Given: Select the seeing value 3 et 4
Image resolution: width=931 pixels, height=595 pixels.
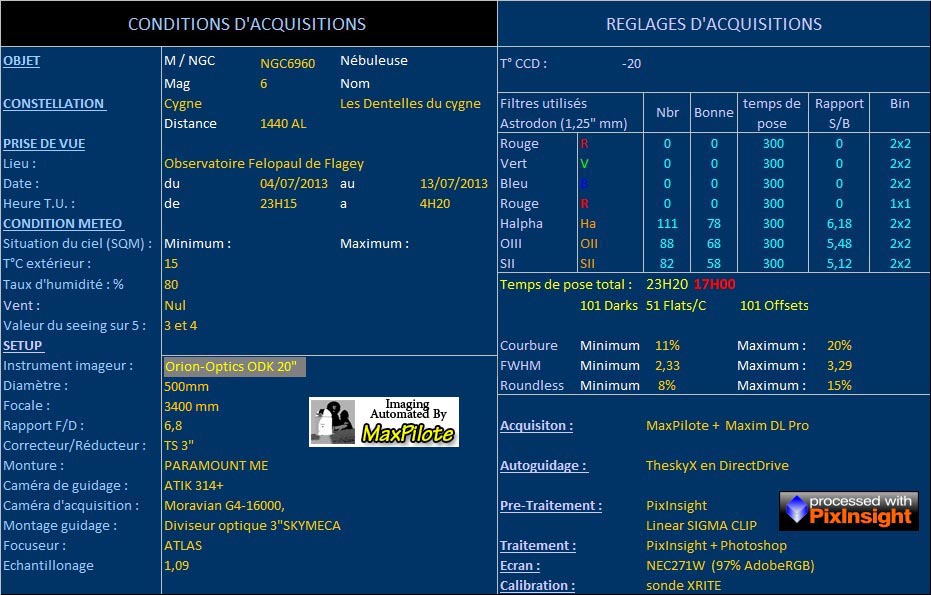Looking at the screenshot, I should 180,325.
